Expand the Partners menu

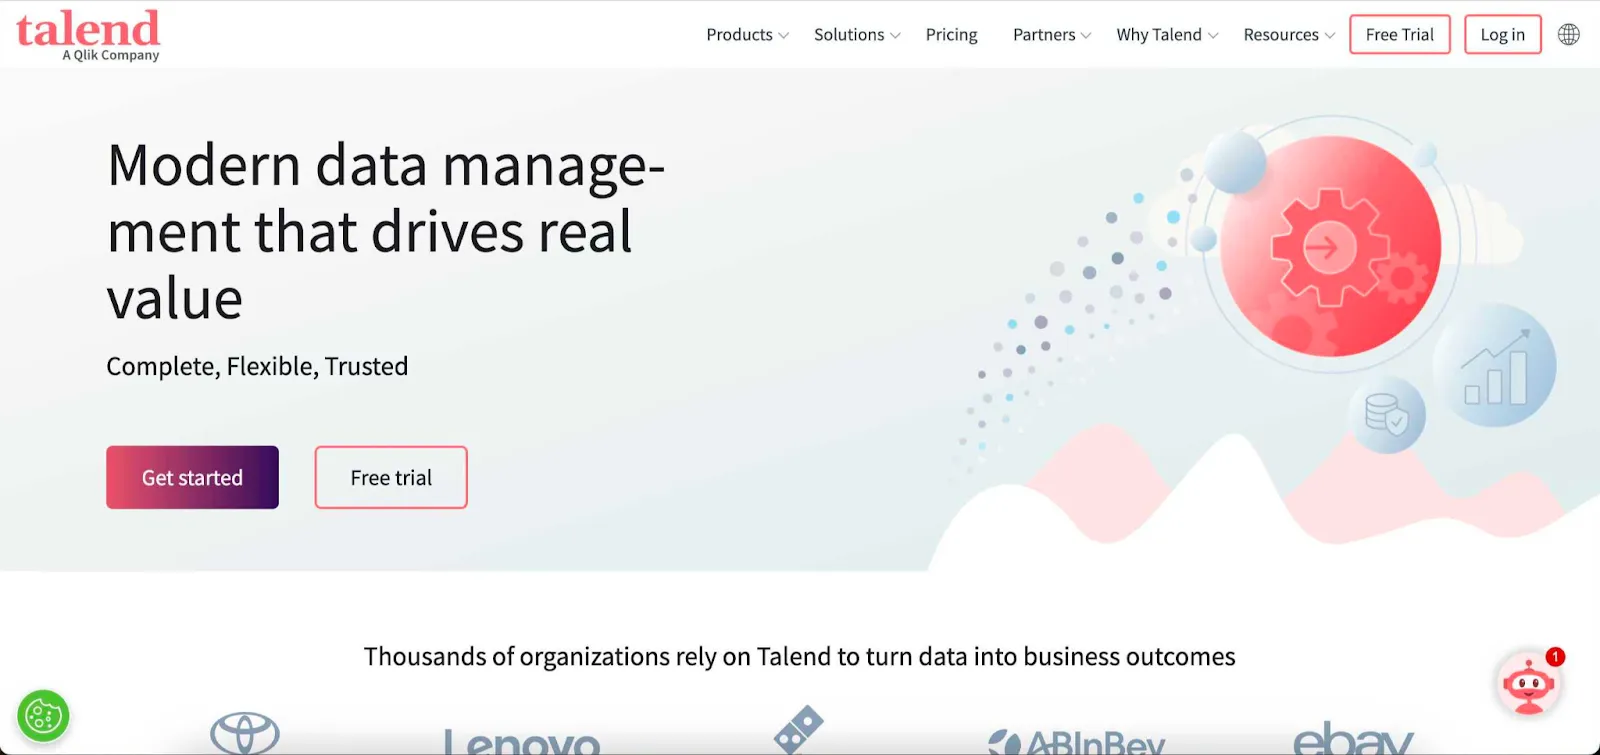[x=1052, y=35]
